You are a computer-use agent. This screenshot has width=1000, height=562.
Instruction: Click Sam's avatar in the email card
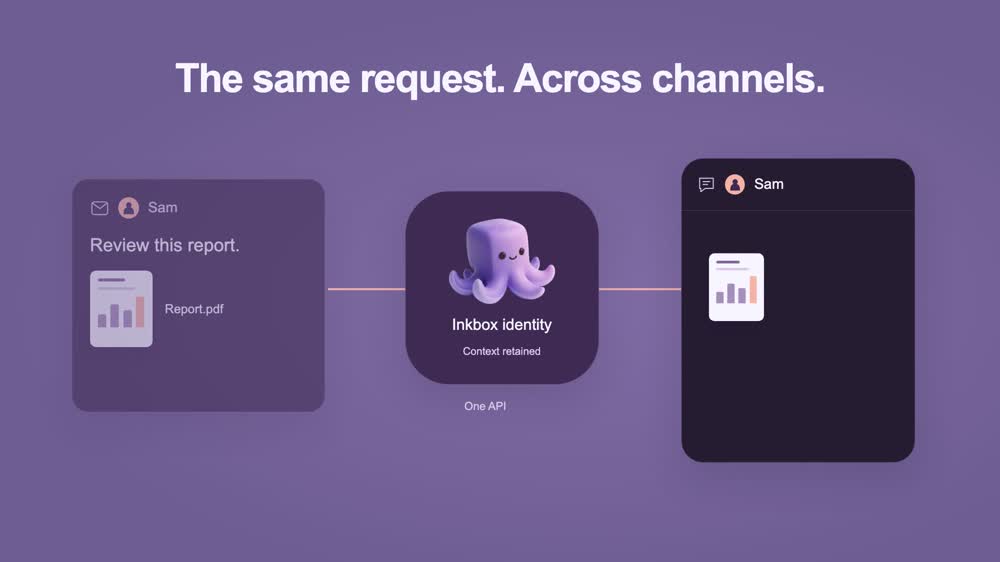(128, 207)
